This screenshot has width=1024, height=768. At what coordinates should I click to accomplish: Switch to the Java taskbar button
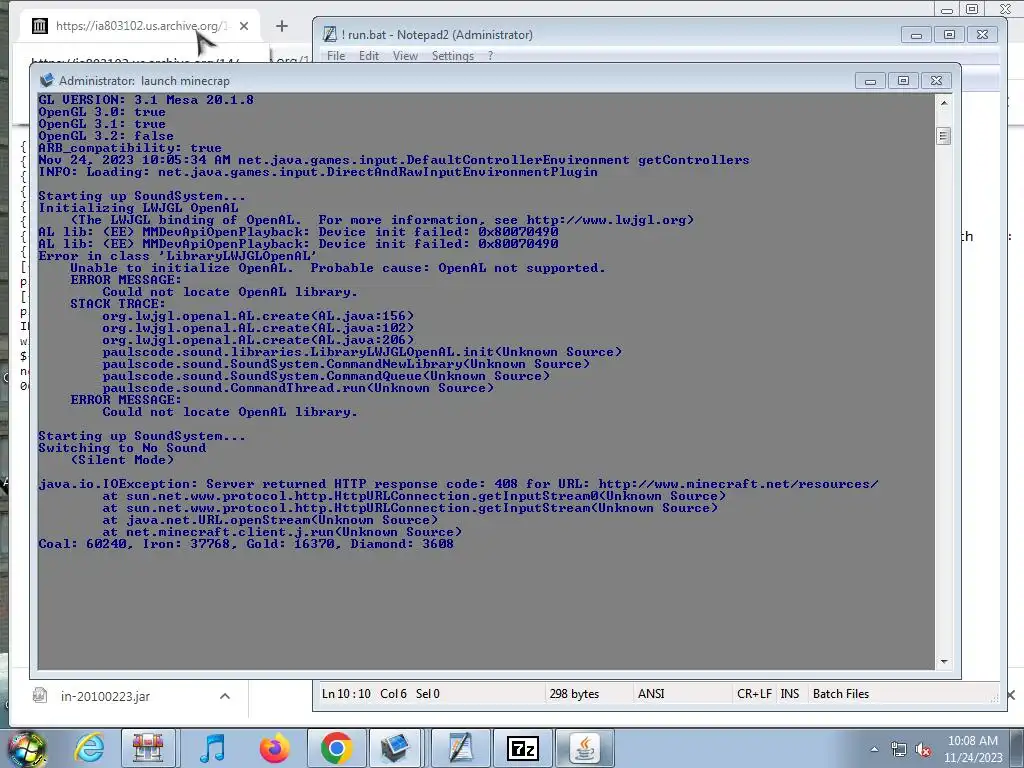584,748
